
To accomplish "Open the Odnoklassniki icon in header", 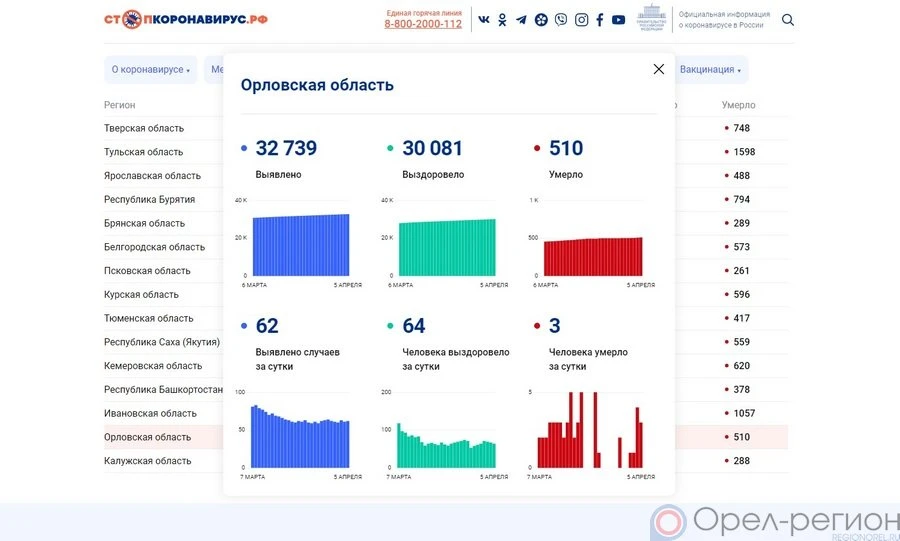I will [502, 20].
